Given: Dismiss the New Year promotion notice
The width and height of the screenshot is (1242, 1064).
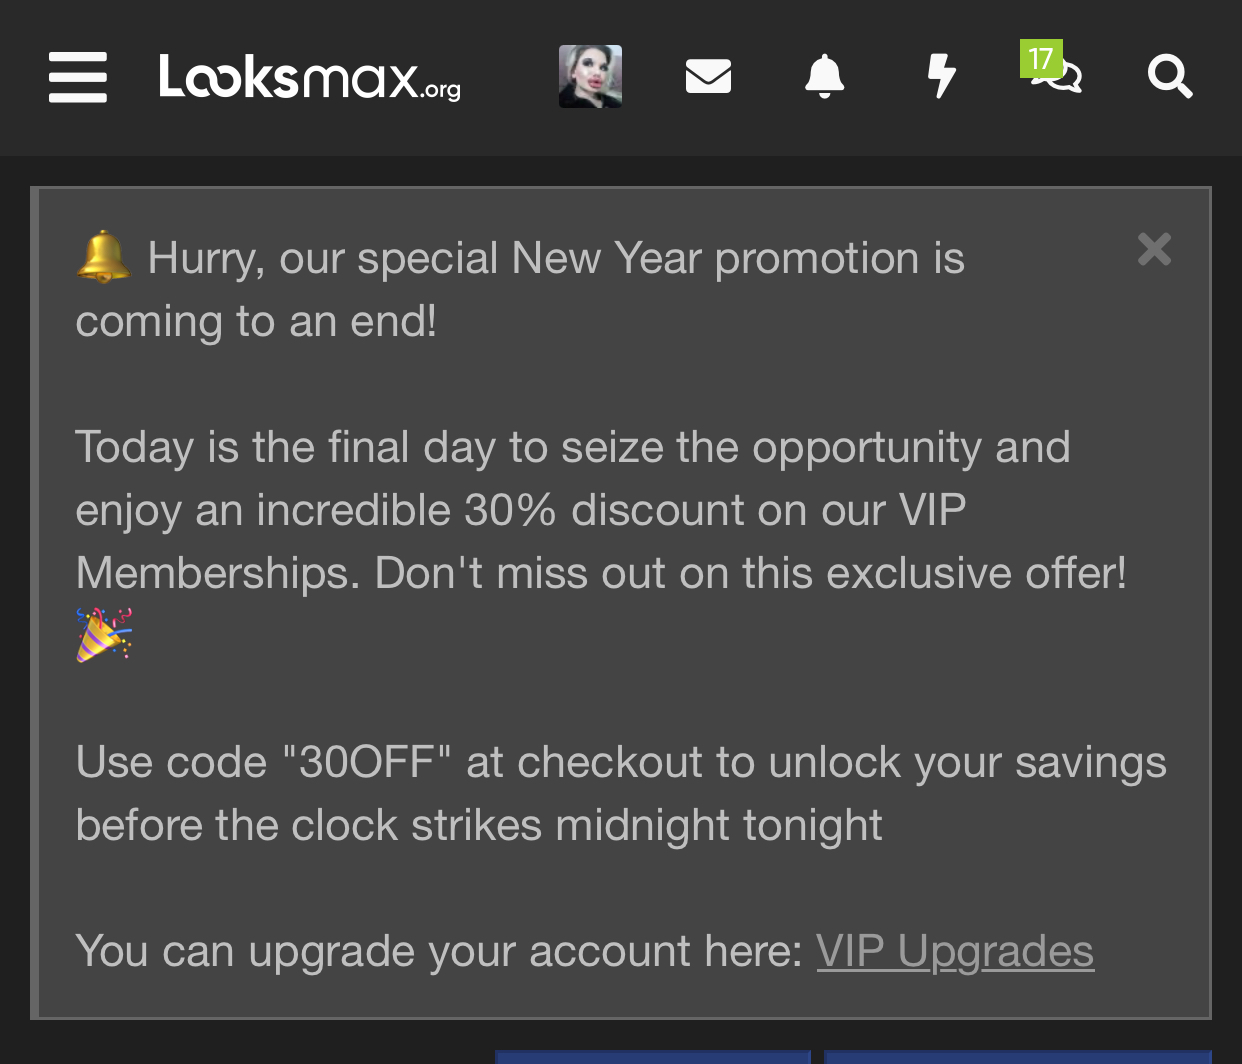Looking at the screenshot, I should 1154,249.
